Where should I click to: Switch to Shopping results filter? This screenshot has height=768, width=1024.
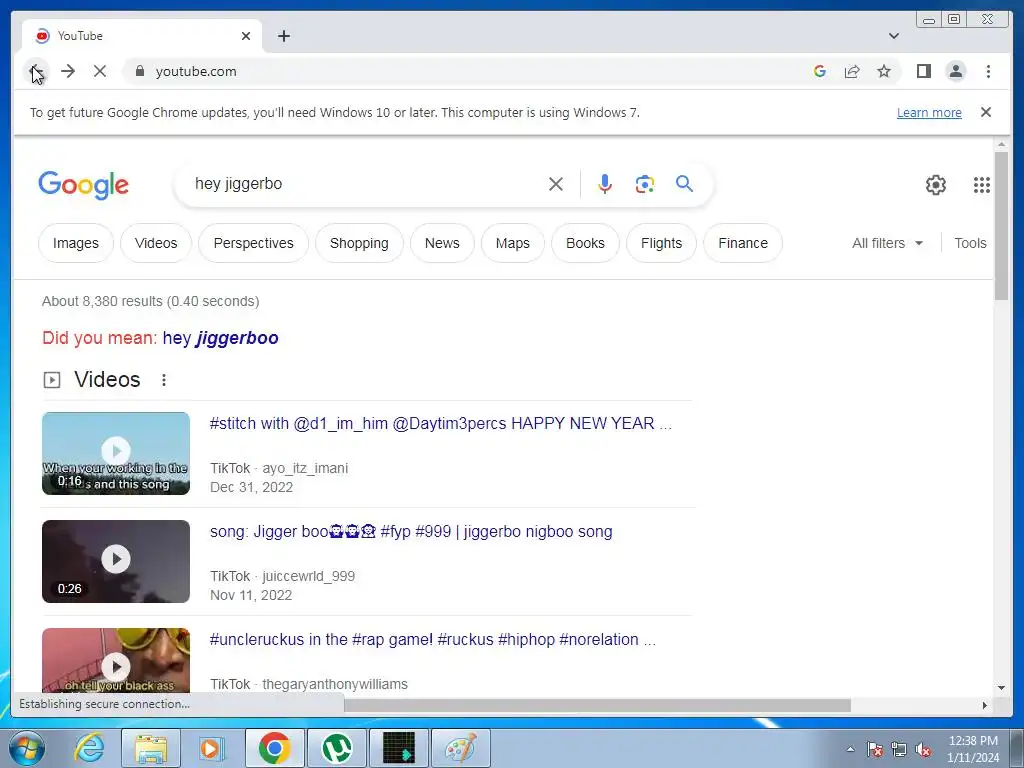pos(359,243)
